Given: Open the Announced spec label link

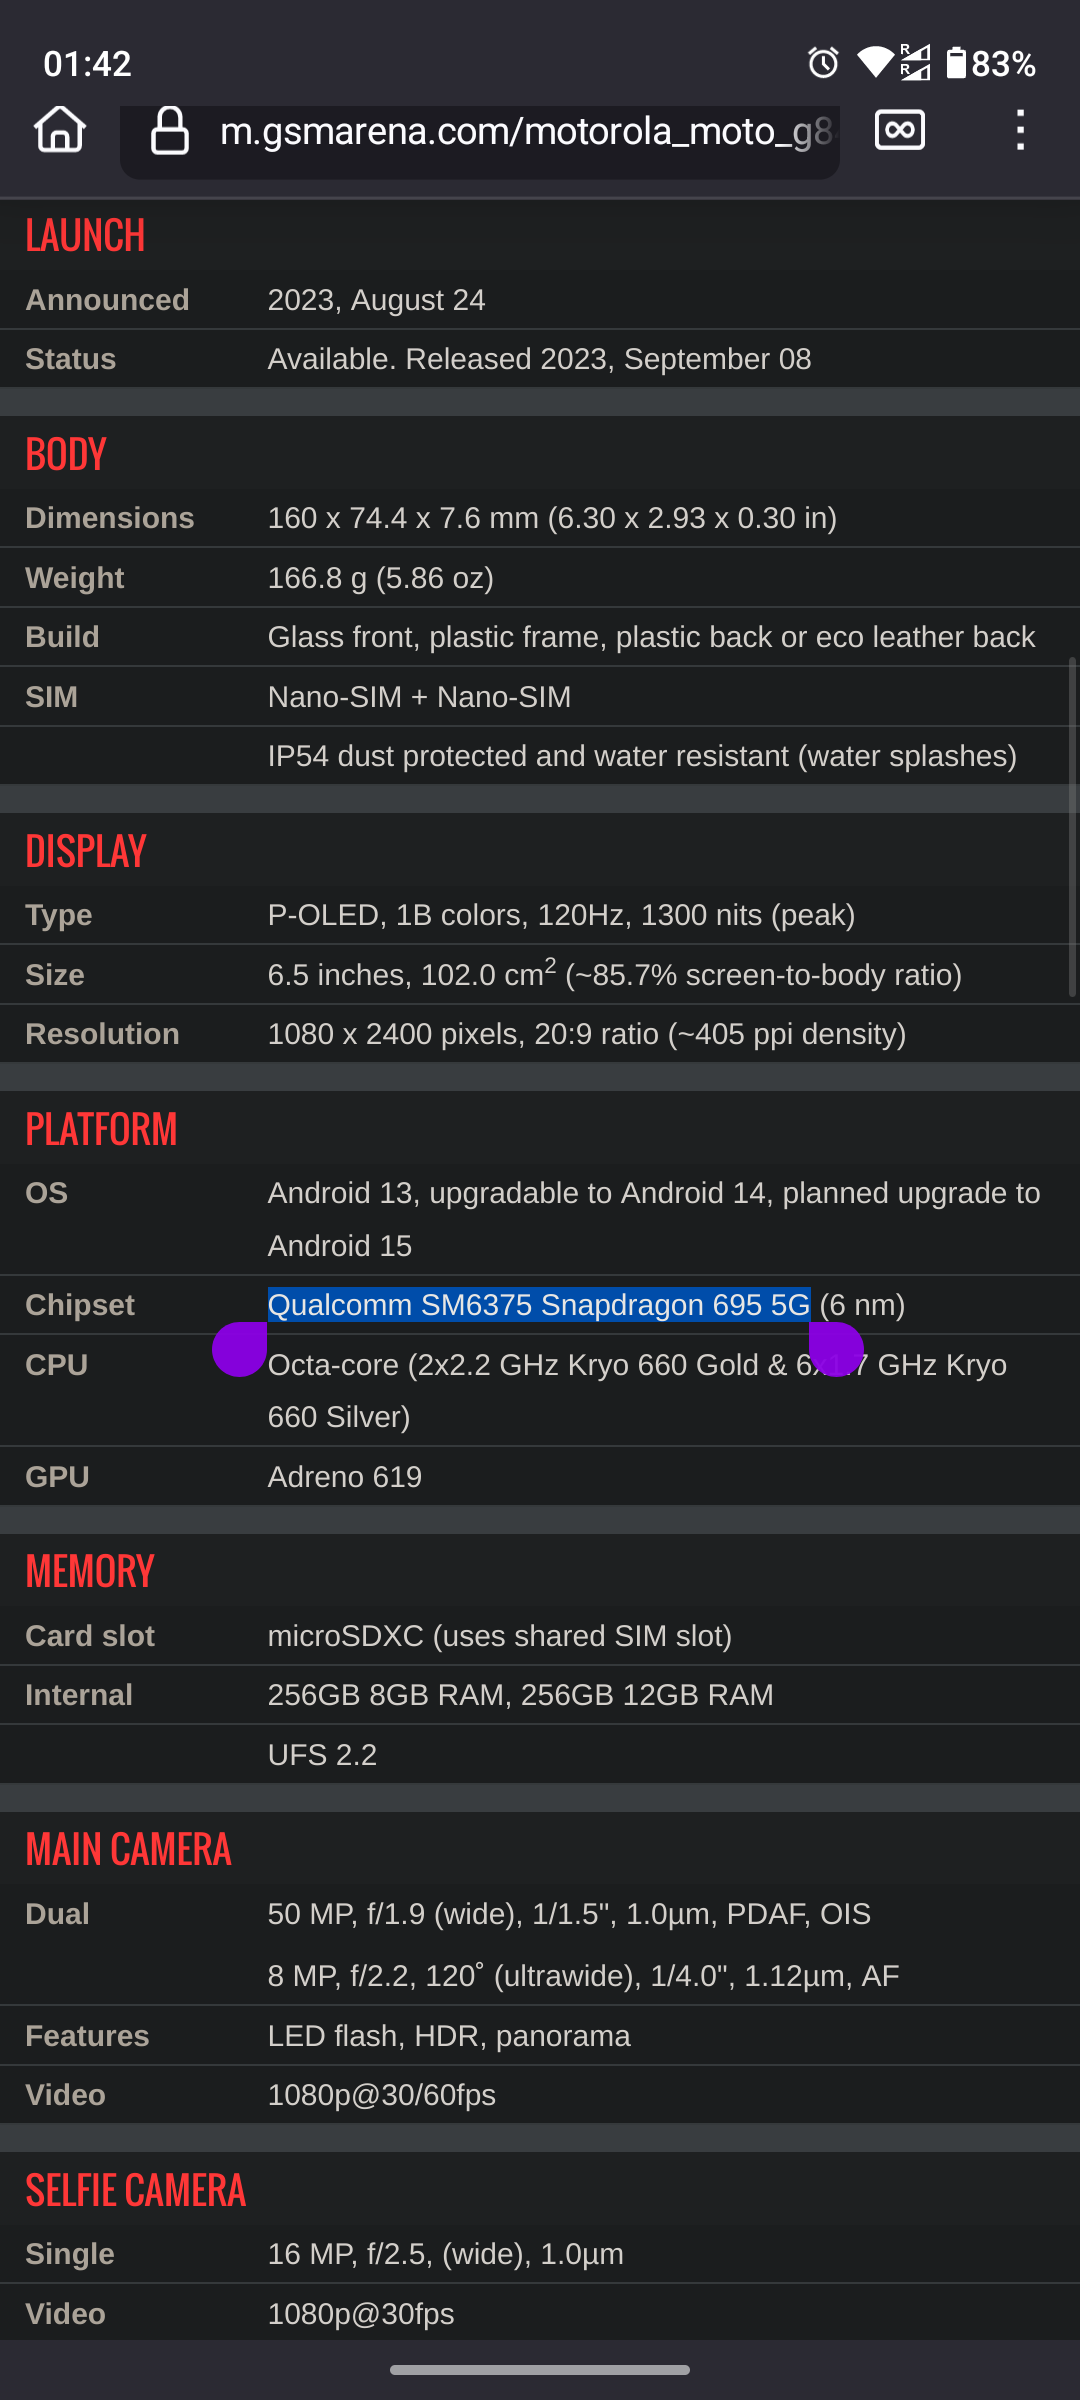Looking at the screenshot, I should 107,300.
